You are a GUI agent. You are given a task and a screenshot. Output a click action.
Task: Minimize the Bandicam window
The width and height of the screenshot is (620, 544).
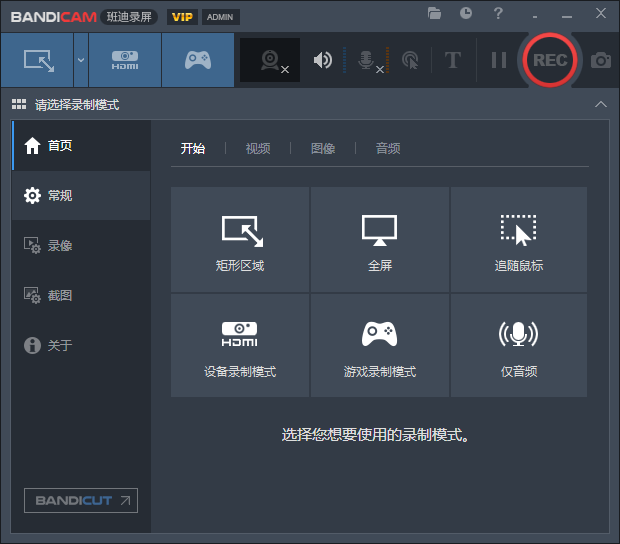pos(567,16)
